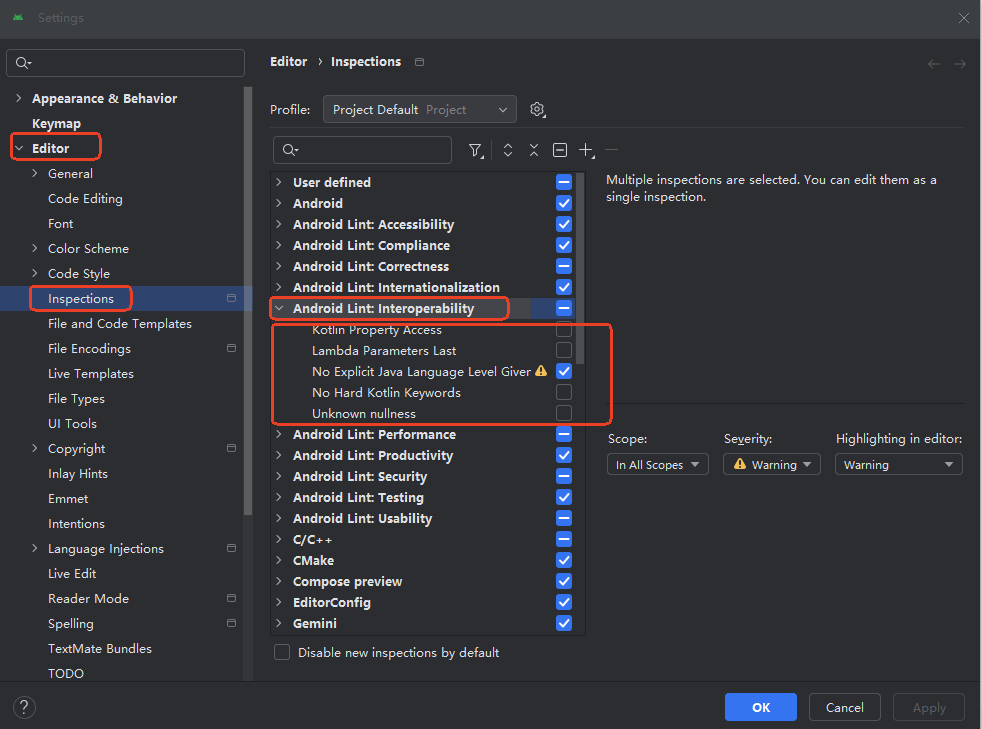Click the inspections list scrollbar
Viewport: 982px width, 729px height.
pyautogui.click(x=580, y=268)
